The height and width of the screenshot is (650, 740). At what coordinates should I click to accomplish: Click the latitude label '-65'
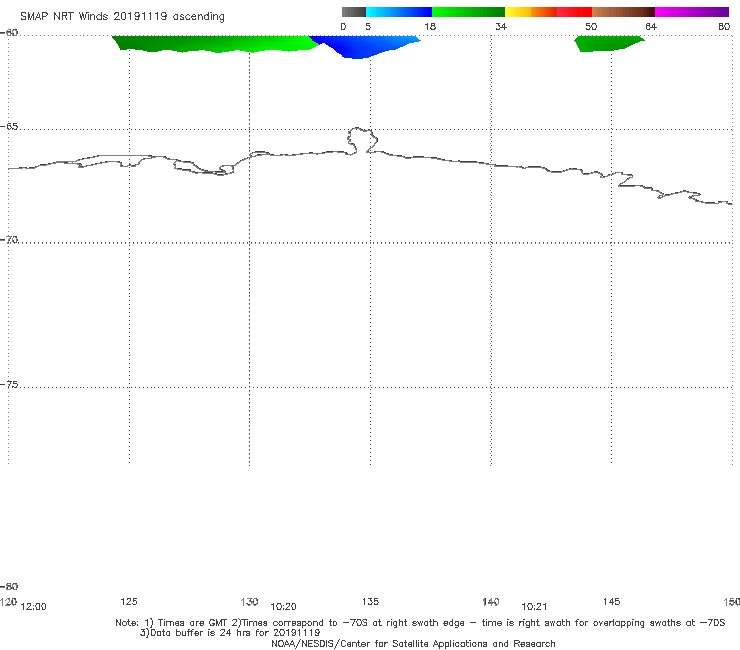pos(9,127)
